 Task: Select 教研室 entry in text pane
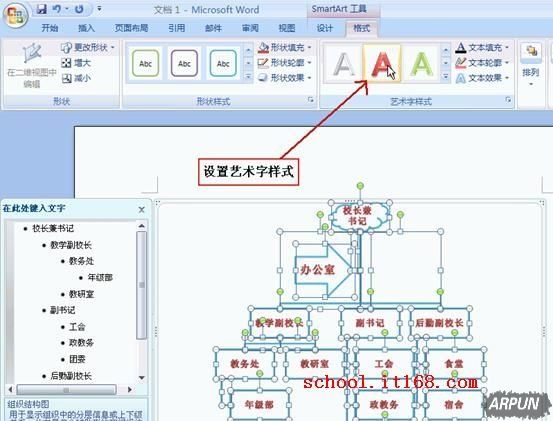click(81, 294)
